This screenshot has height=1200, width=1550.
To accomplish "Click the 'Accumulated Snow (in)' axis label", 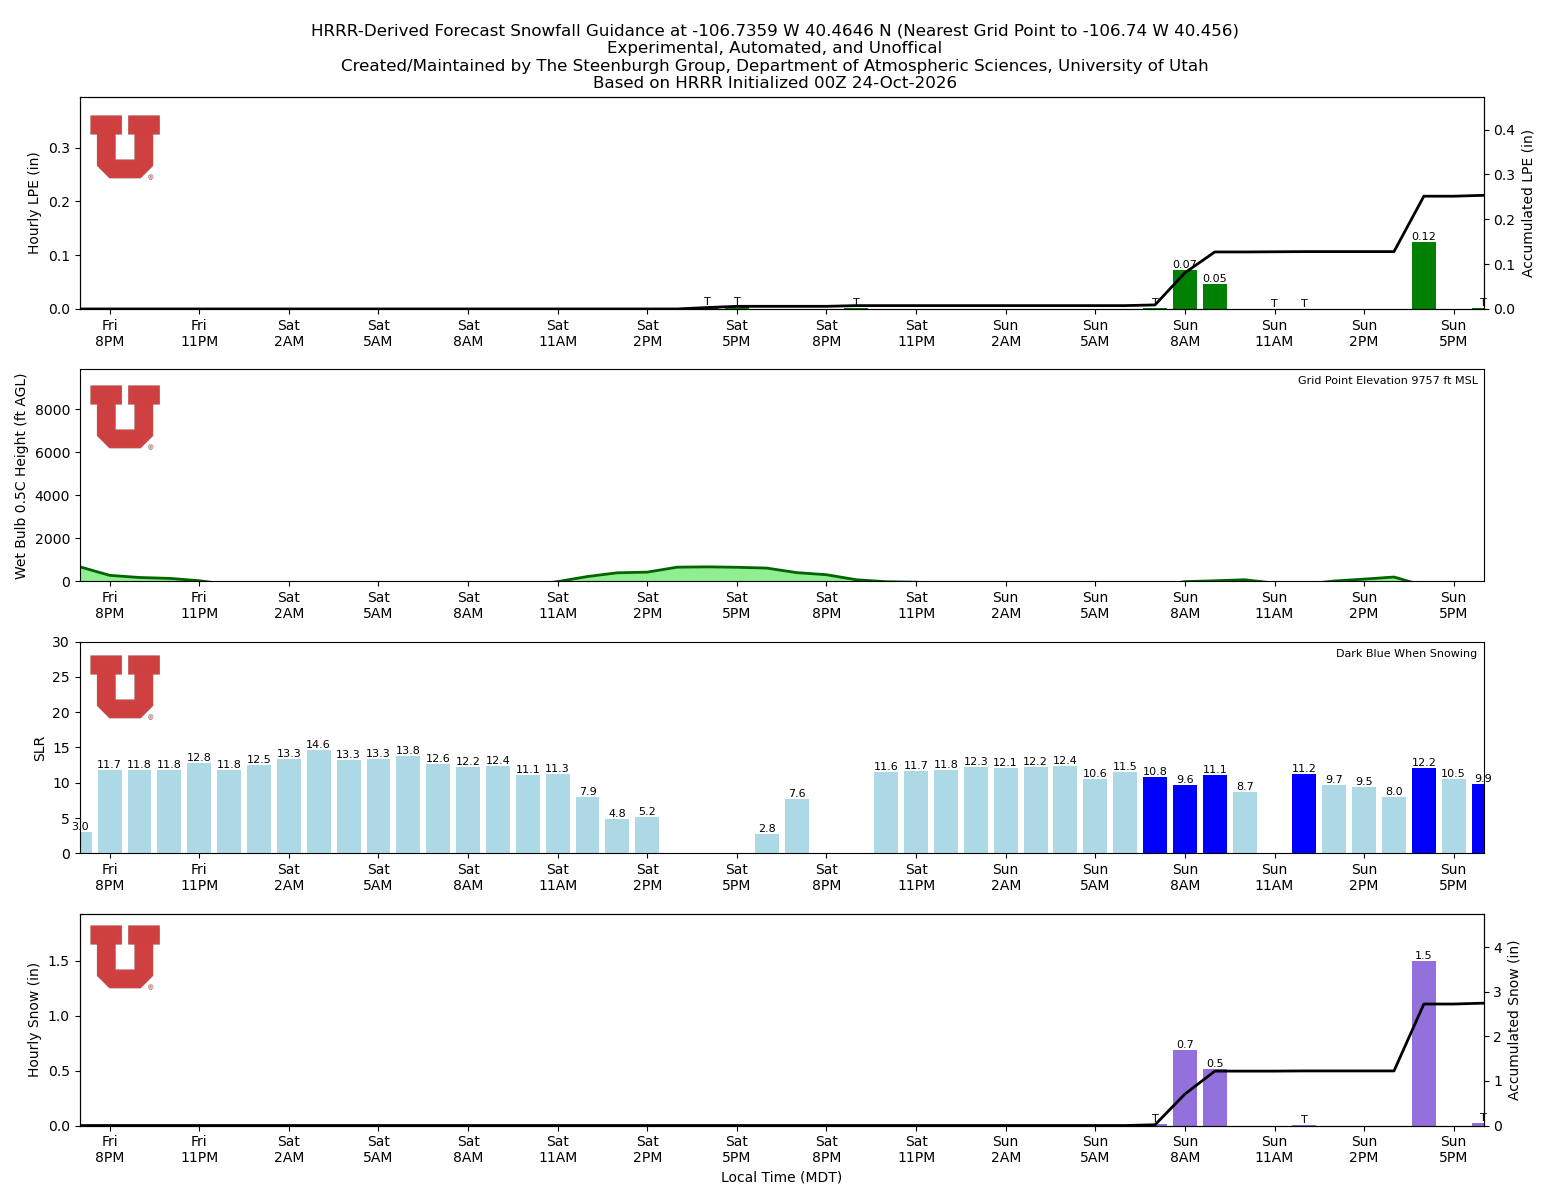I will 1514,1020.
